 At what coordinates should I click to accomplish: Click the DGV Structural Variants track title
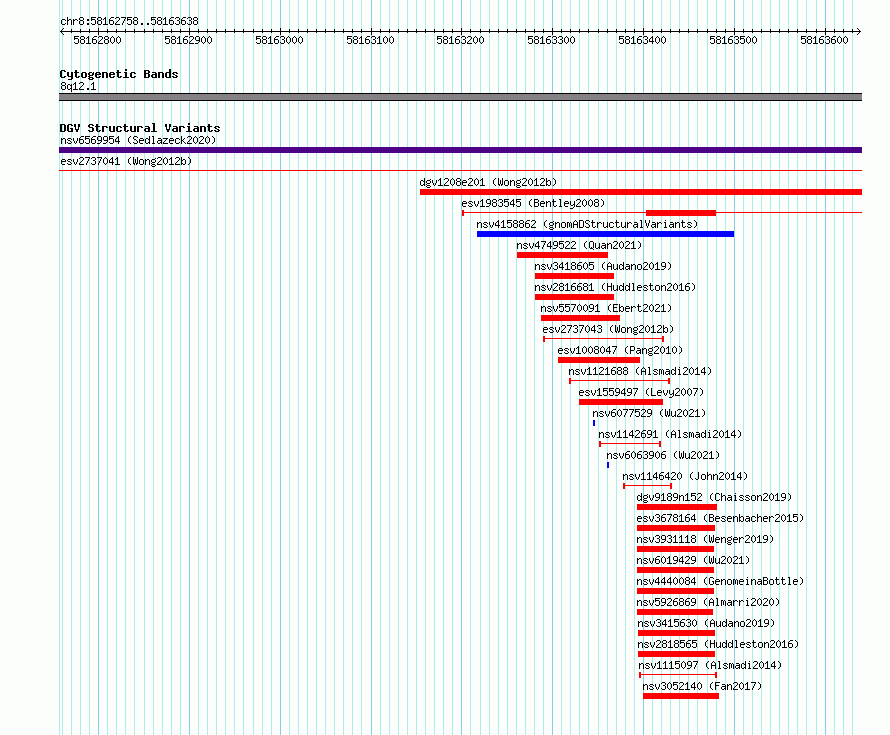[x=140, y=128]
